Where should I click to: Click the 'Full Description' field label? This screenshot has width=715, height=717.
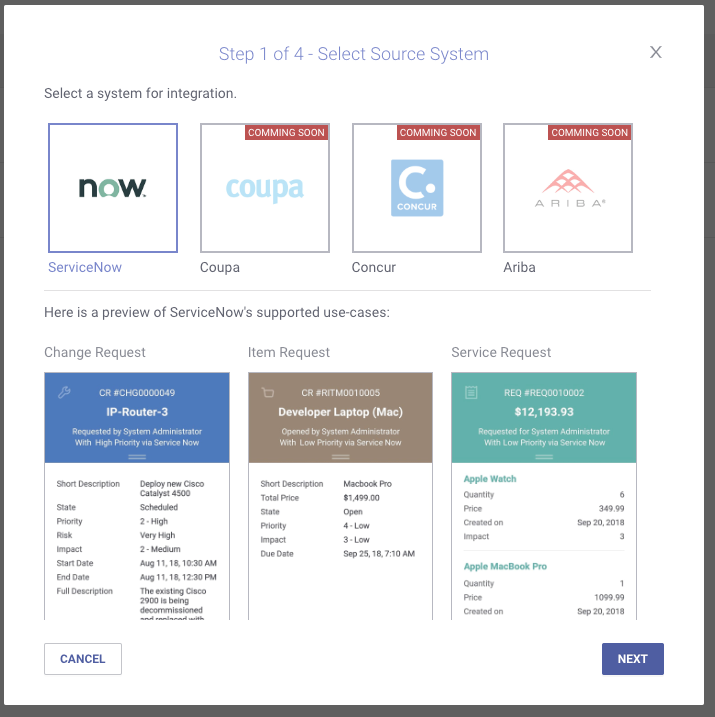point(85,591)
